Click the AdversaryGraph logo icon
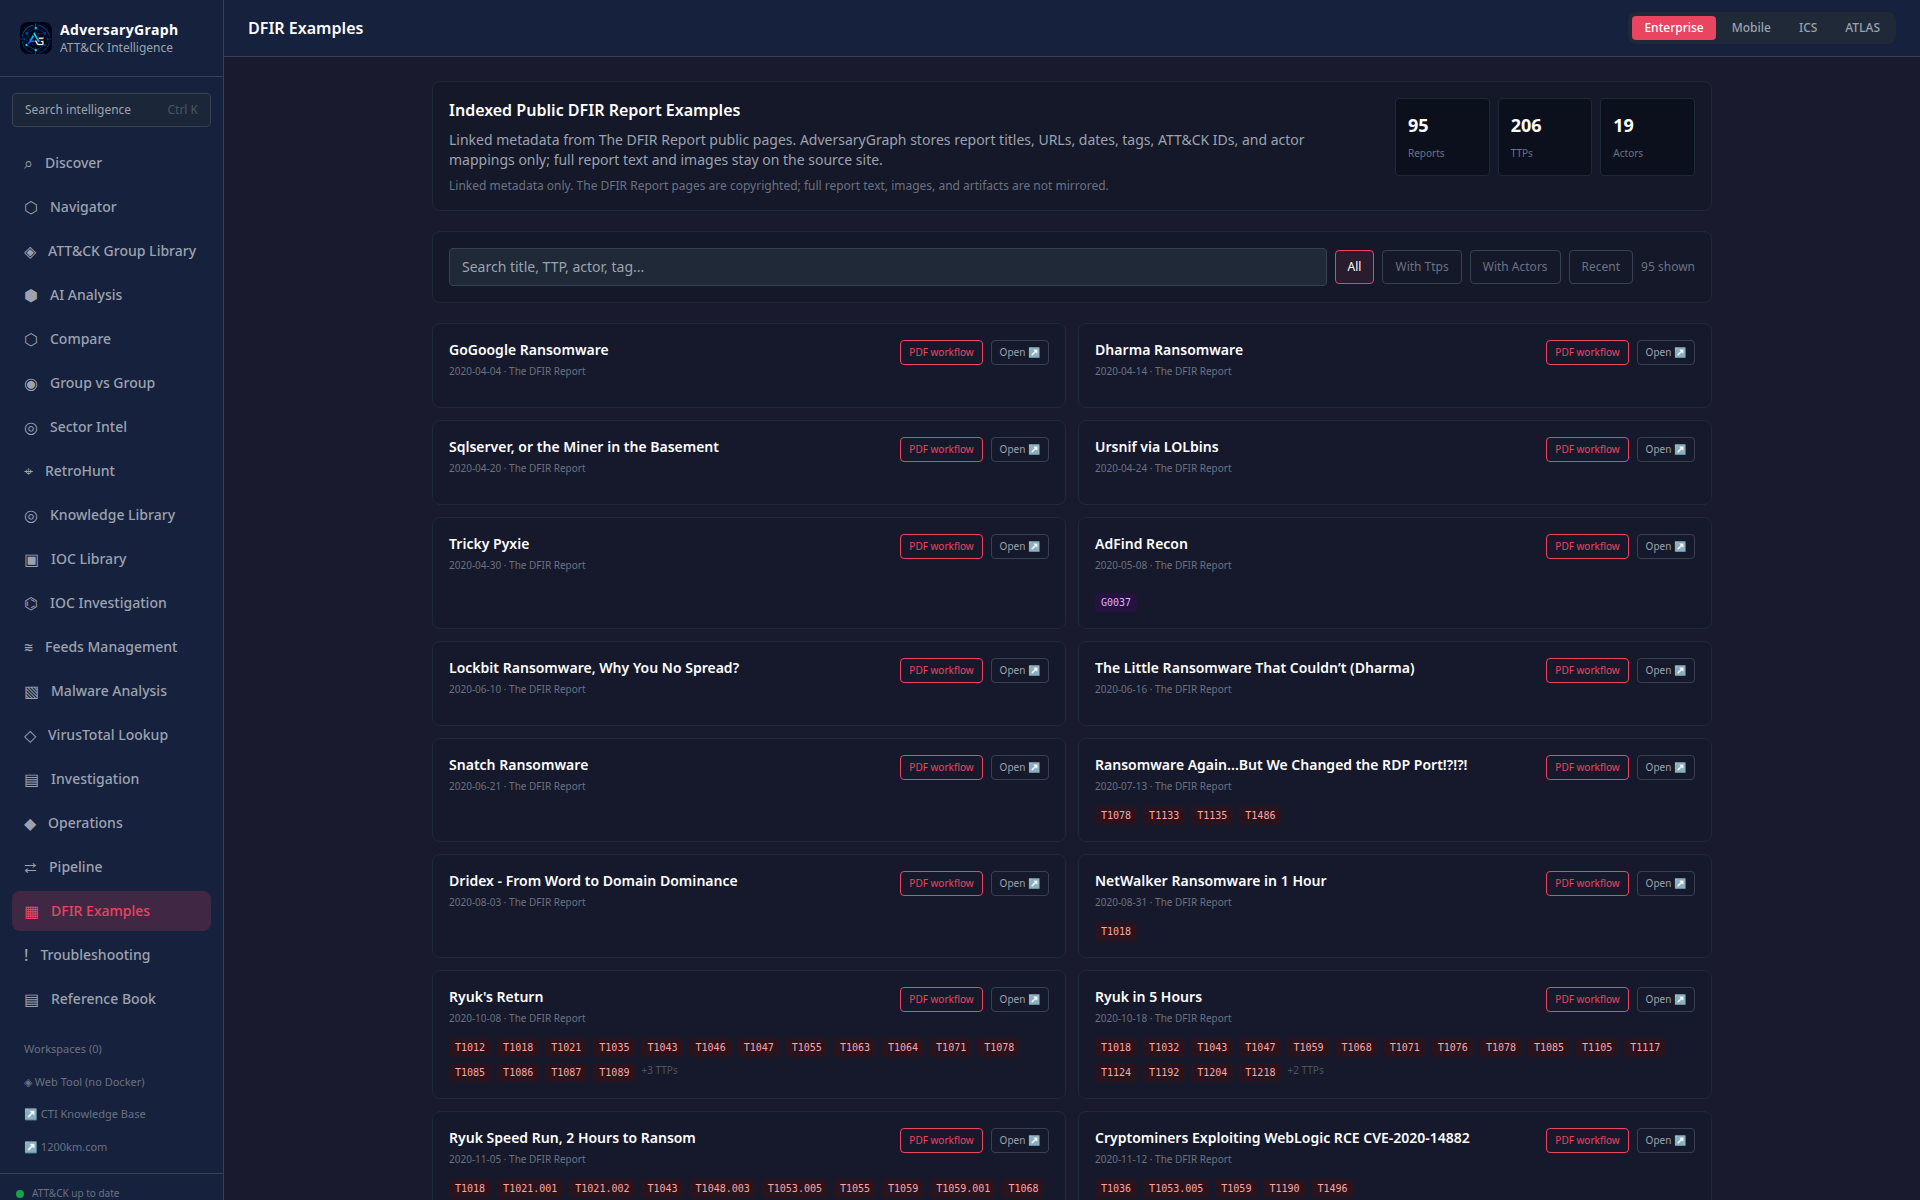The height and width of the screenshot is (1200, 1920). pos(36,38)
